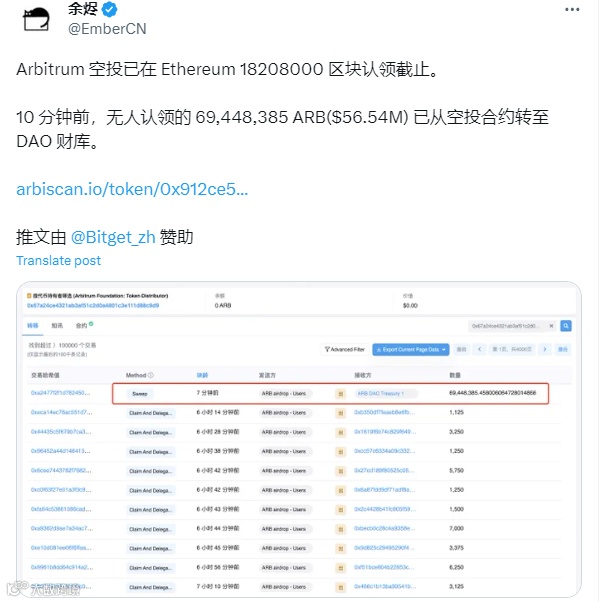Click the blue verified badge
600x602 pixels.
(109, 9)
